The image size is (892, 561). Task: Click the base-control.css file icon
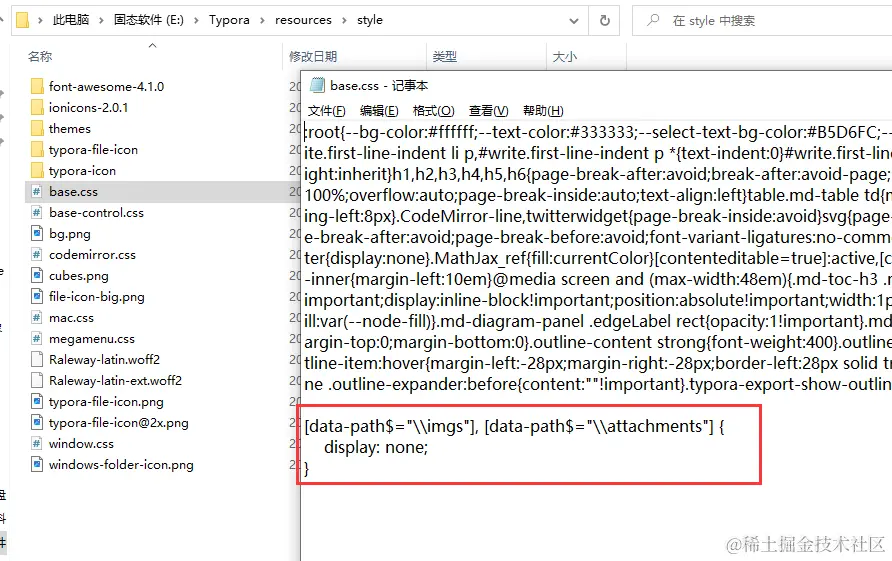[37, 213]
